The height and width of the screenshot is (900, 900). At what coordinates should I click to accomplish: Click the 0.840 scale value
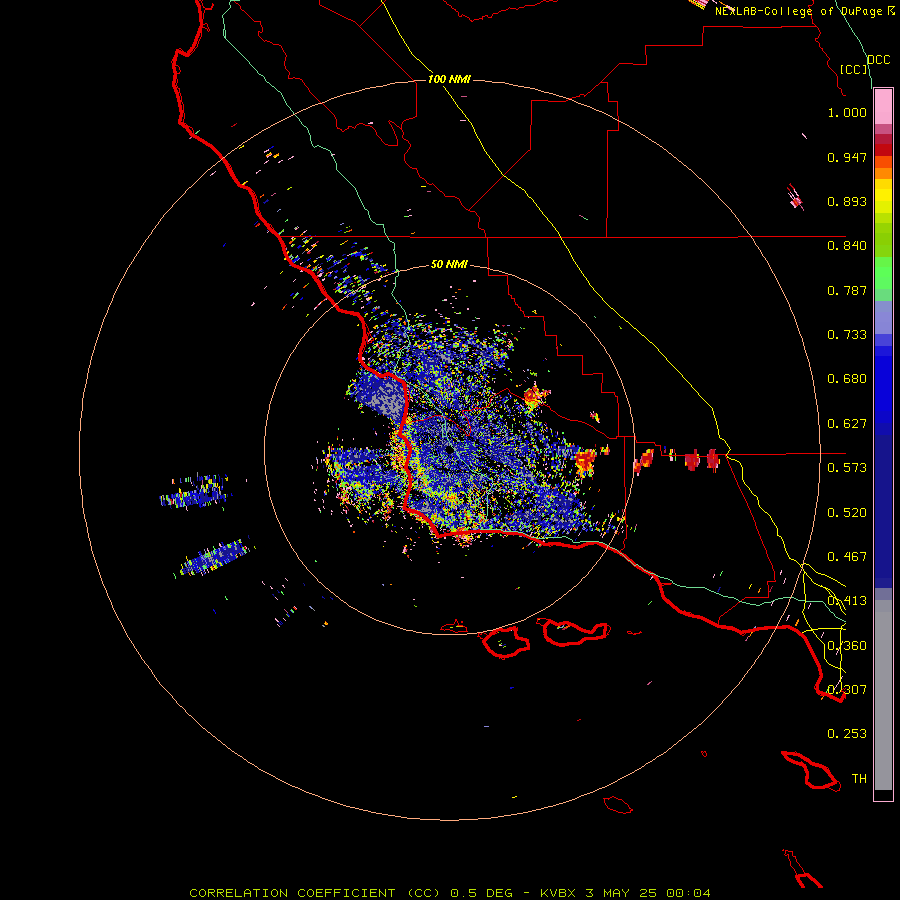[847, 246]
